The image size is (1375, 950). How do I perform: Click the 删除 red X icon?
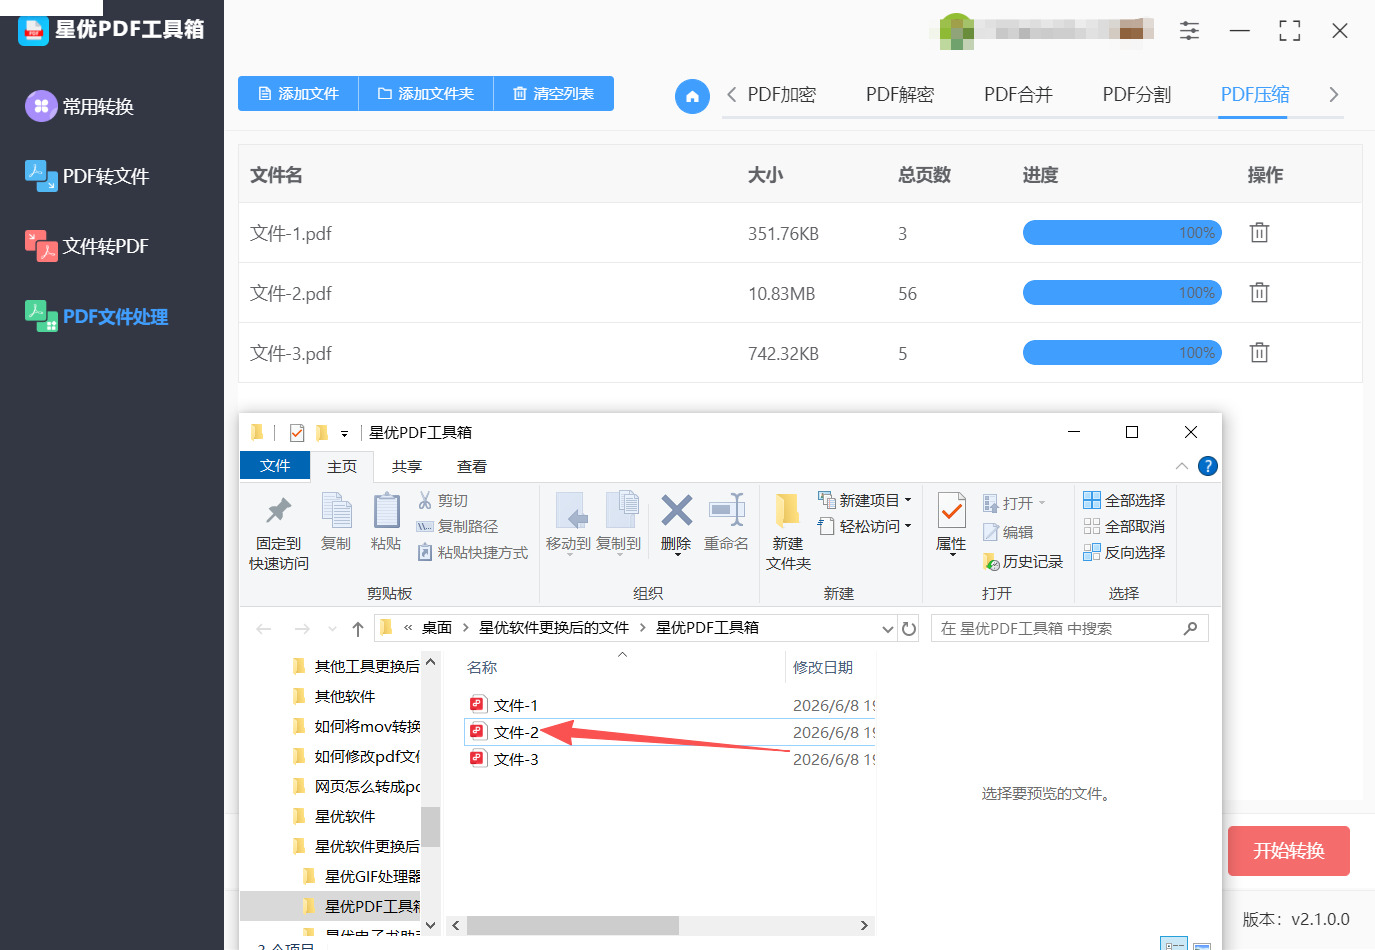click(x=676, y=510)
